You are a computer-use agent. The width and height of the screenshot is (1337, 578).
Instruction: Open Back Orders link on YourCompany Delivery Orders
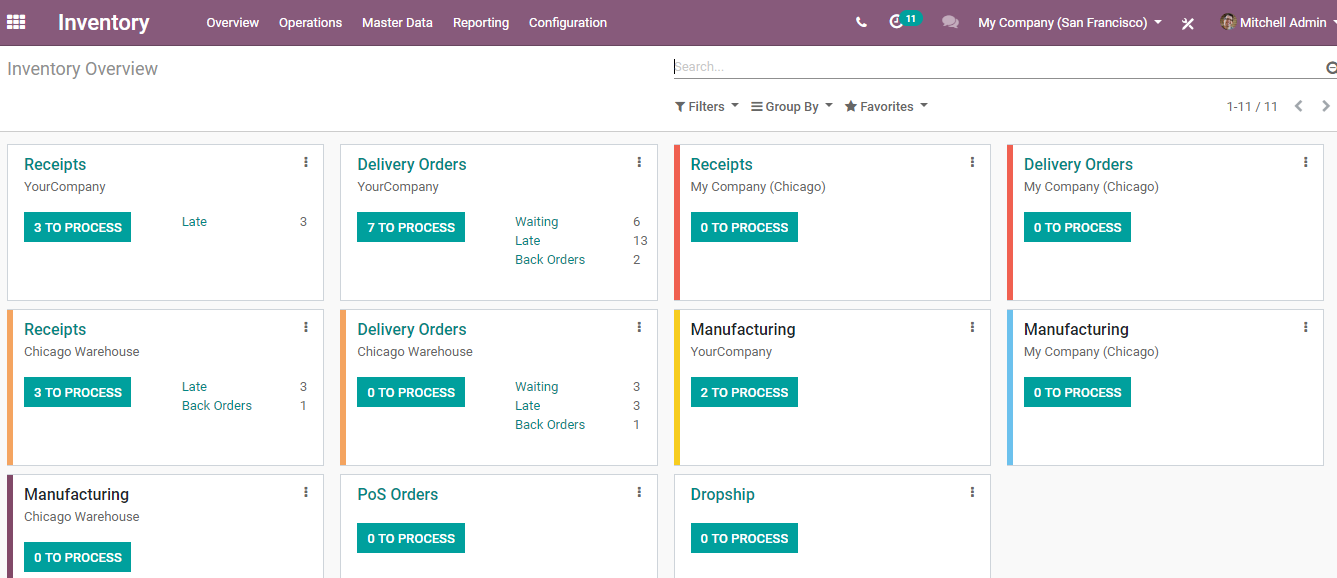coord(550,260)
